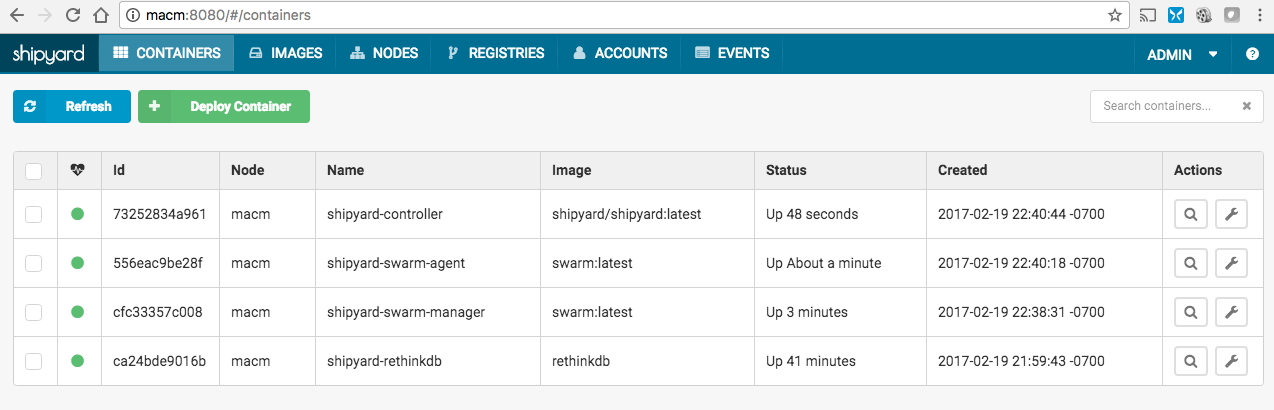
Task: Open the Containers tab
Action: click(167, 53)
